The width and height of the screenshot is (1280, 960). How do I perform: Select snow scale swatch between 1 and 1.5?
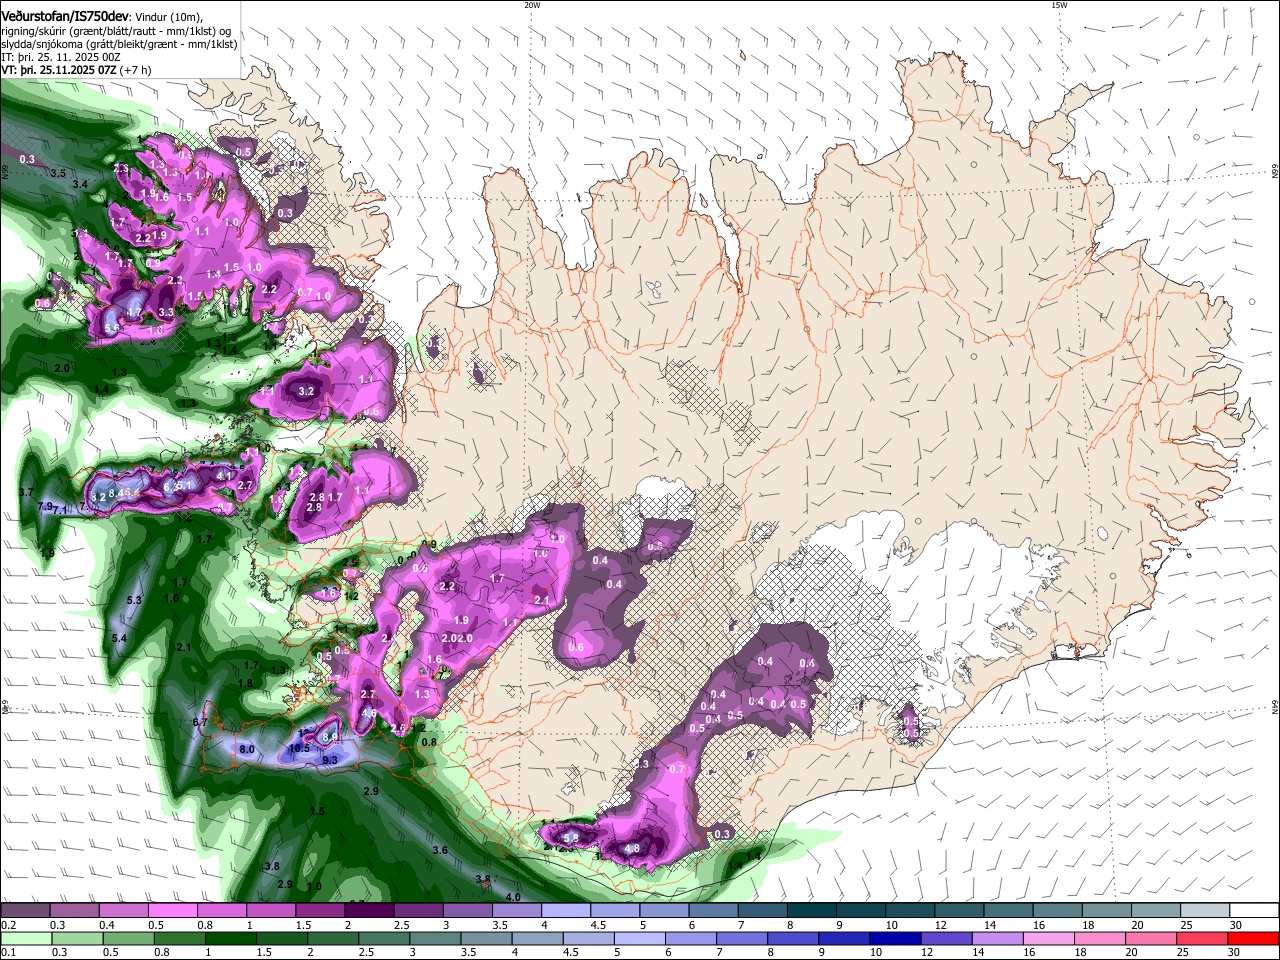tap(271, 911)
